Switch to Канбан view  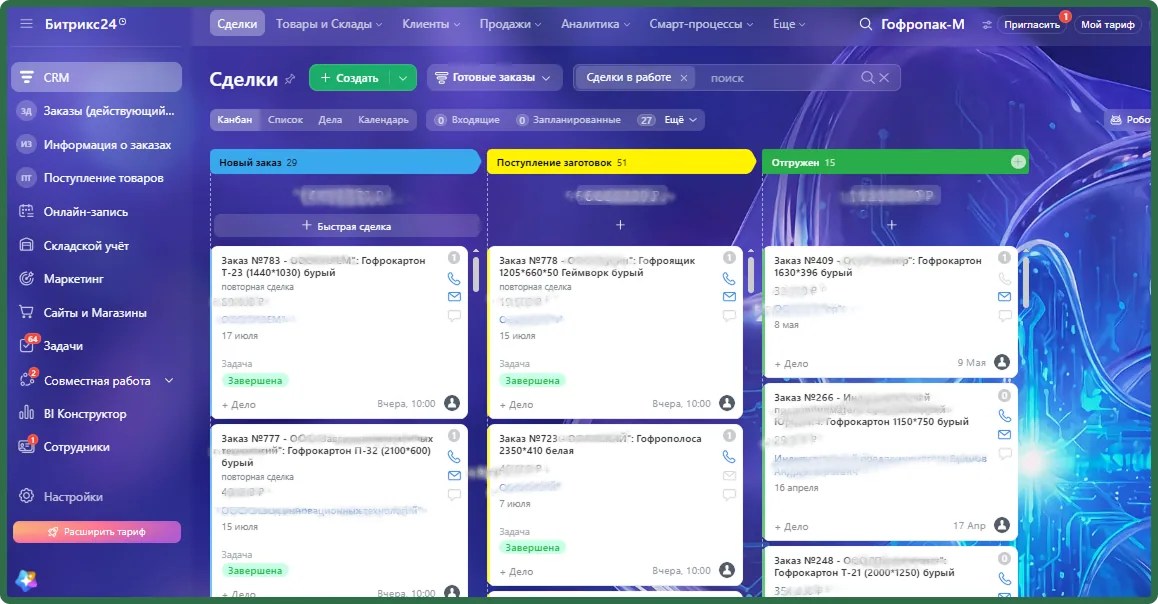point(235,120)
